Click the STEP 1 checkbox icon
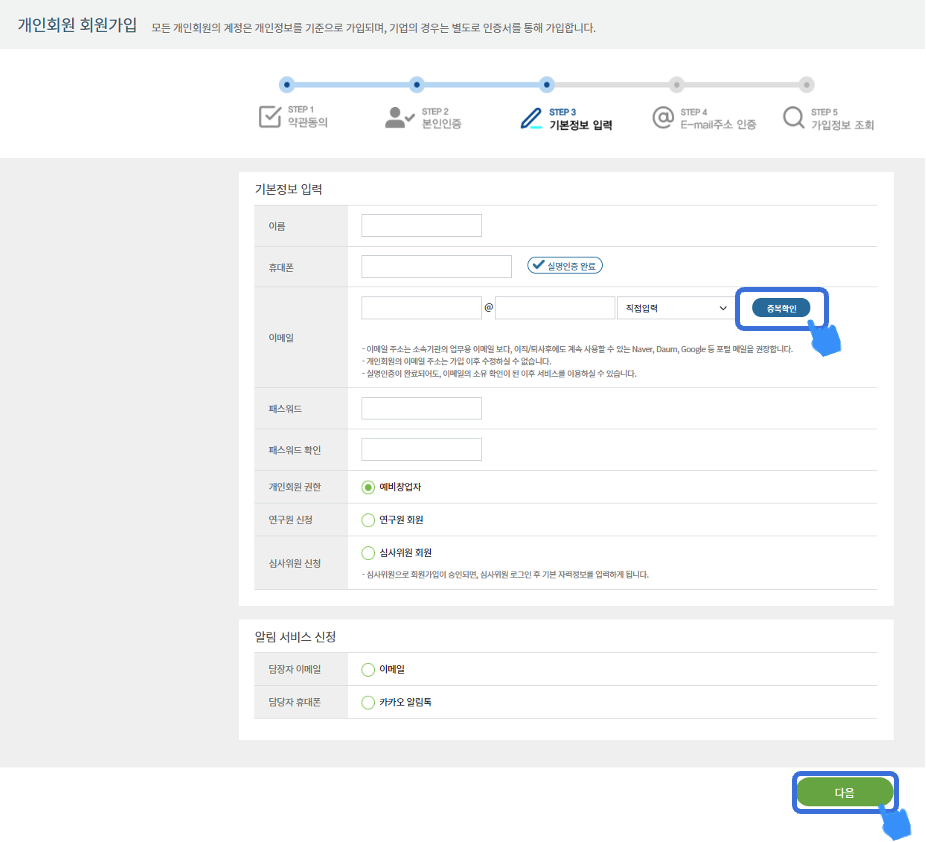 [x=270, y=117]
